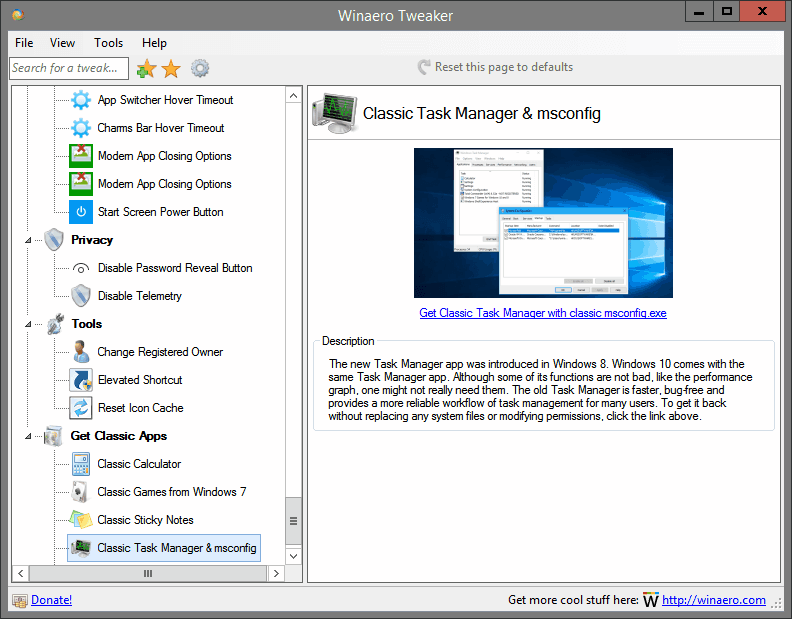
Task: Click the tree vertical scrollbar thumb
Action: click(x=293, y=521)
